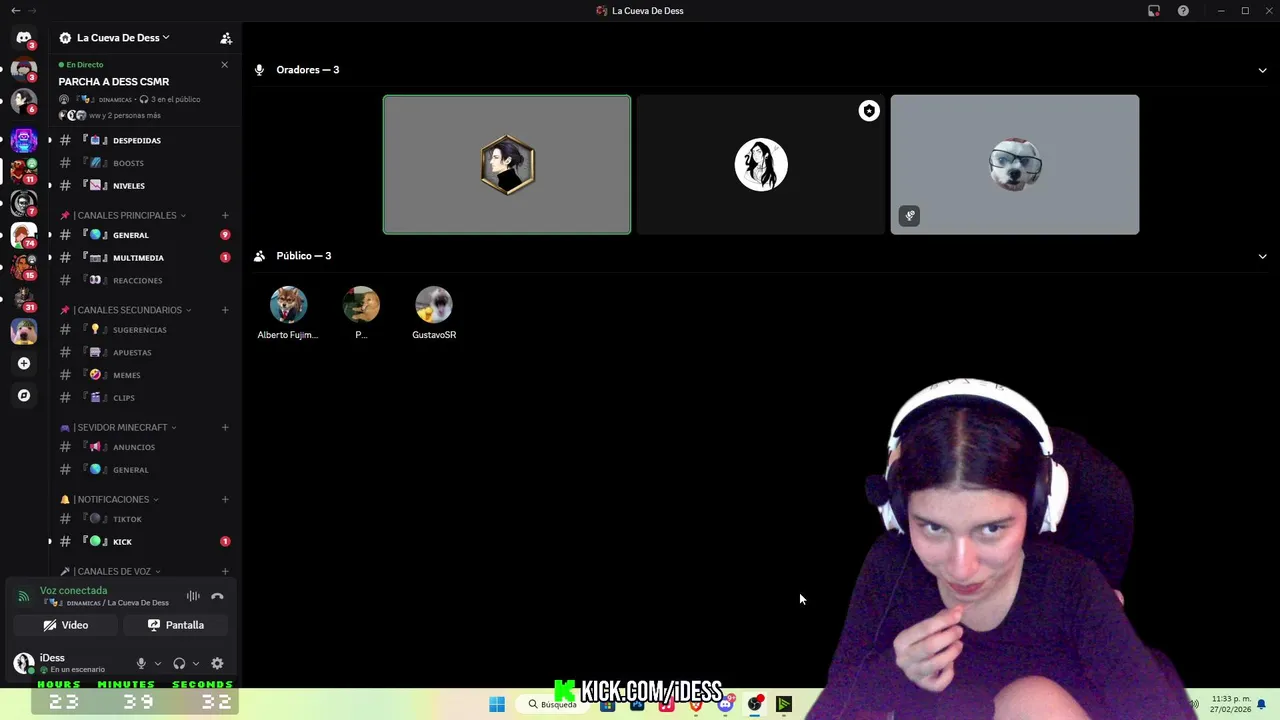Image resolution: width=1280 pixels, height=720 pixels.
Task: Select the speaker tile with hexagon avatar
Action: pos(507,165)
